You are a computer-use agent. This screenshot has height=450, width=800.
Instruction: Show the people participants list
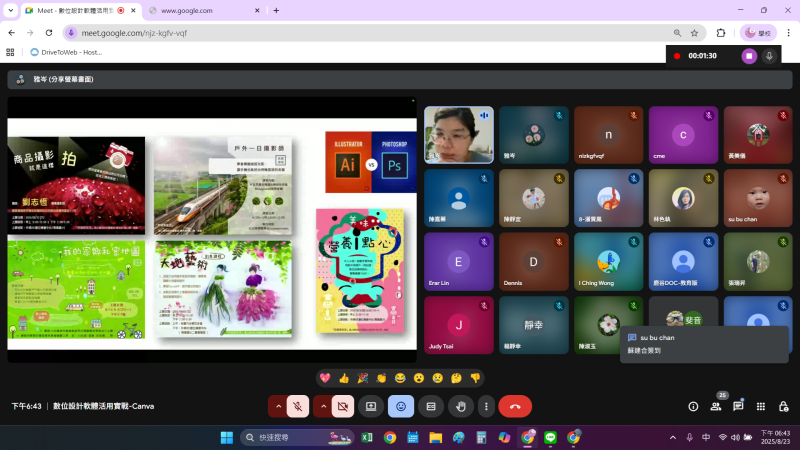point(716,406)
